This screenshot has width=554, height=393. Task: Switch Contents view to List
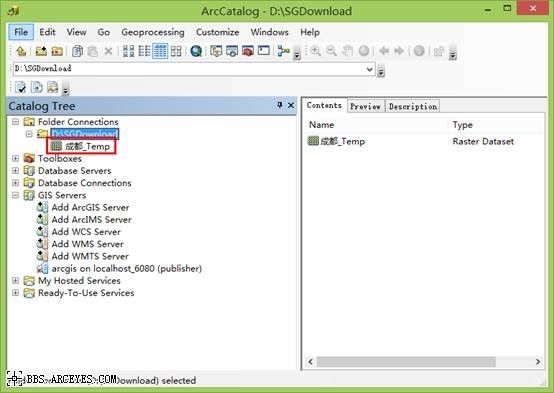point(144,51)
